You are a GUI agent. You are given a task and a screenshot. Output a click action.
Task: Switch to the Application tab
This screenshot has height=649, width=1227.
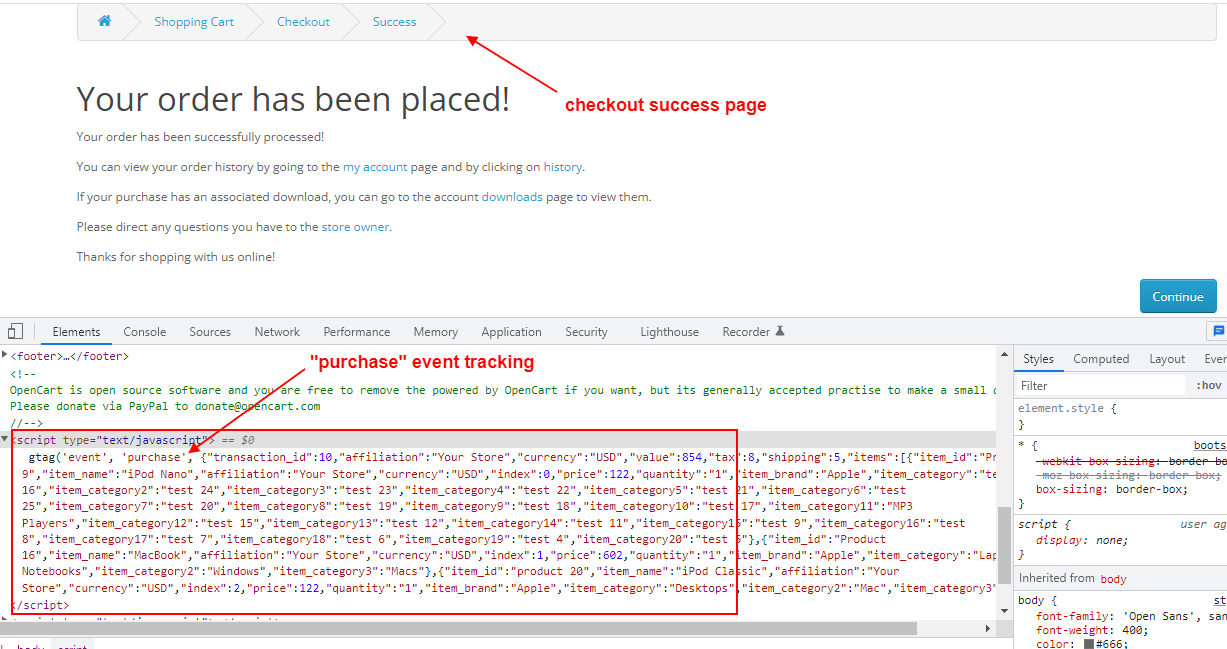[x=511, y=332]
